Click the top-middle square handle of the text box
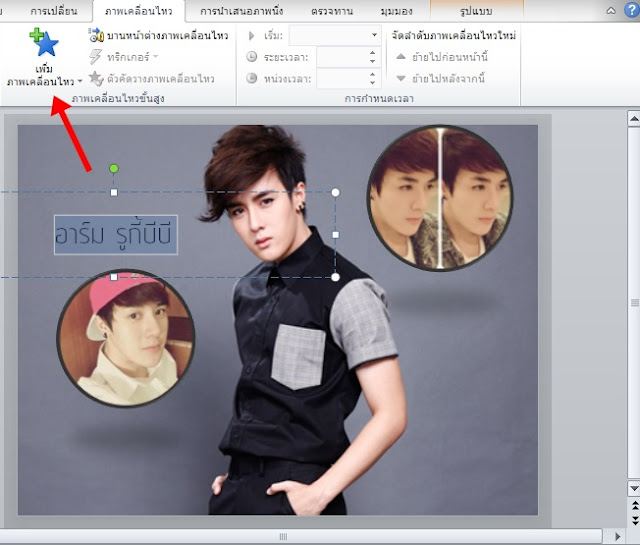The width and height of the screenshot is (640, 545). tap(114, 192)
